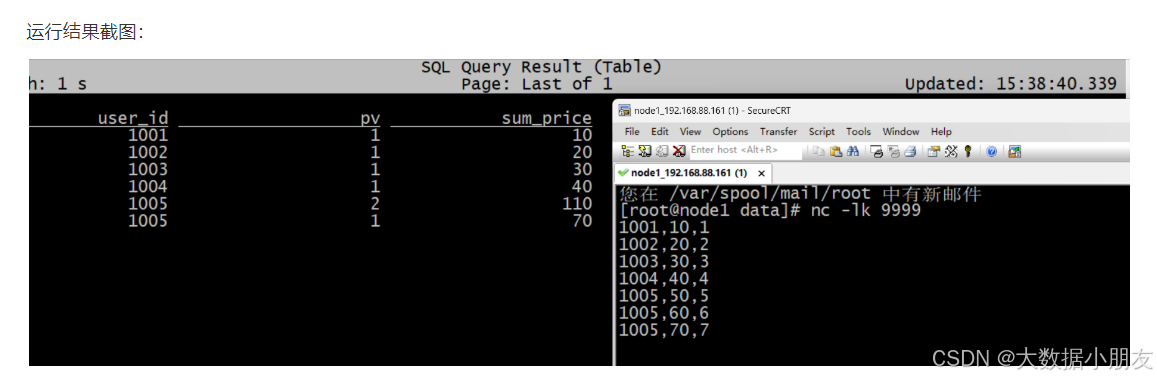The height and width of the screenshot is (379, 1157).
Task: Click sum_price value 110
Action: pyautogui.click(x=577, y=204)
